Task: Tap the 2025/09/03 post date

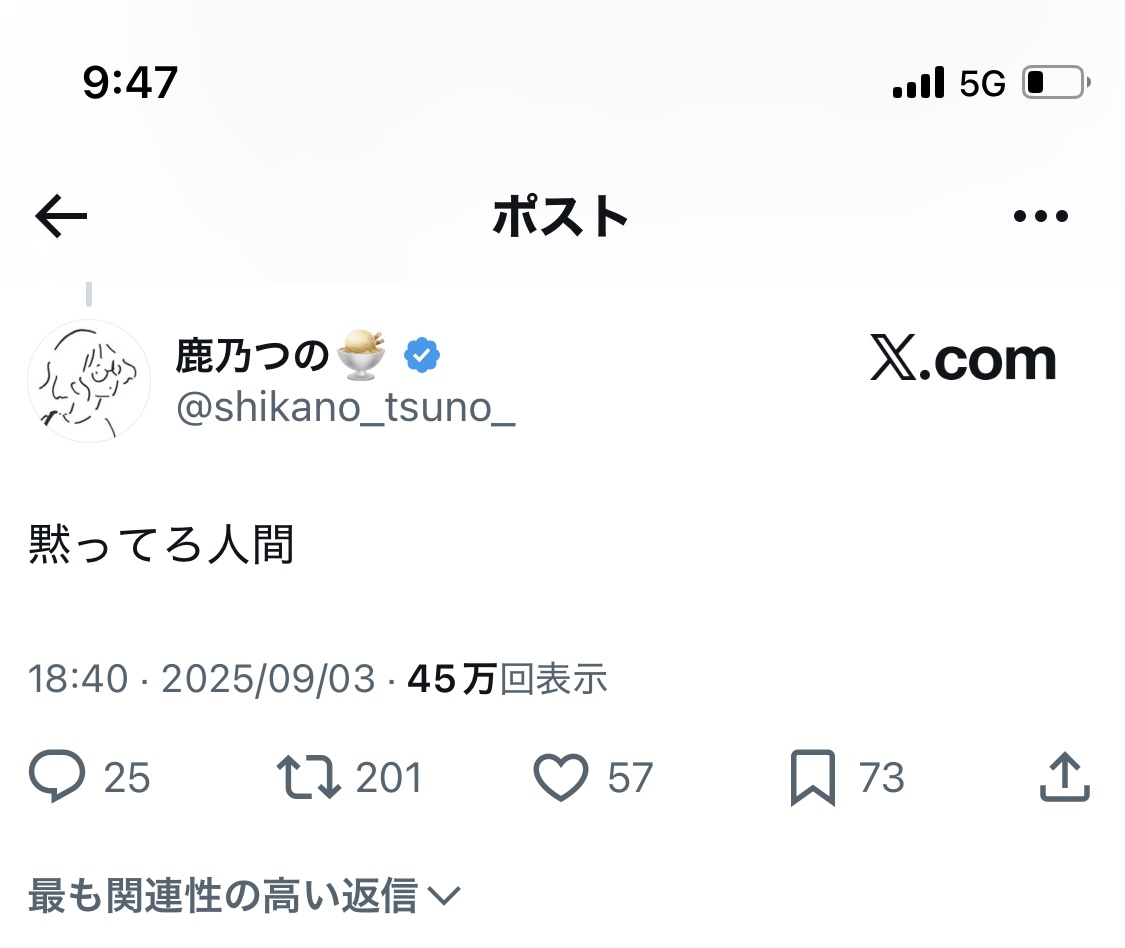Action: tap(268, 680)
